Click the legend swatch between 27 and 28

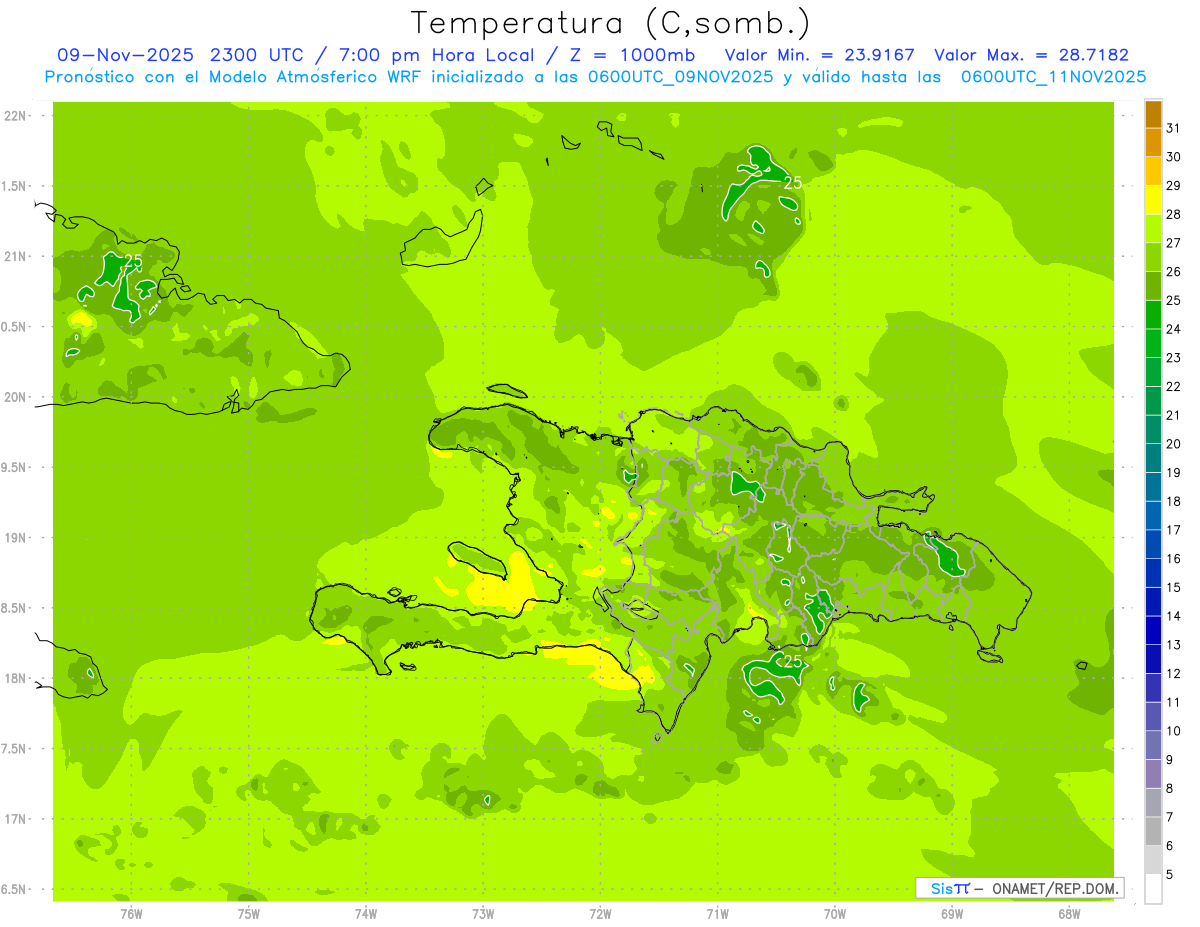tap(1153, 229)
